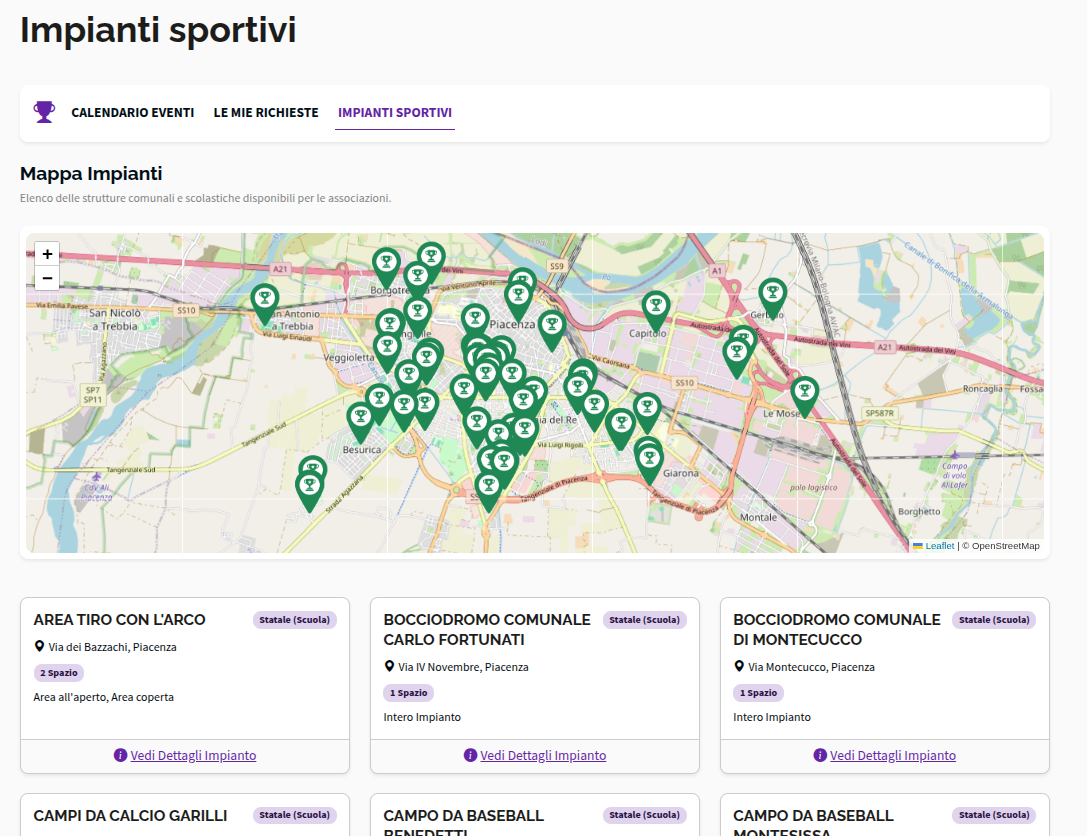Click 1 Spazio badge in Carlo Fortunati card
The image size is (1087, 836).
pos(408,693)
